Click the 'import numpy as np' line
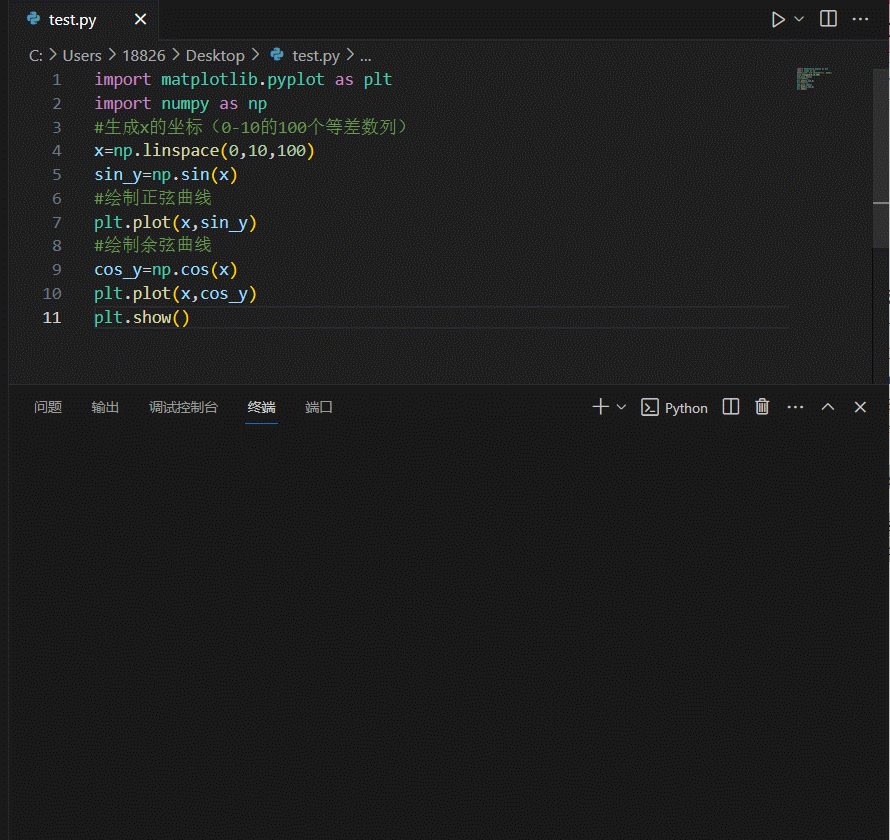Screen dimensions: 890x840 click(x=180, y=103)
